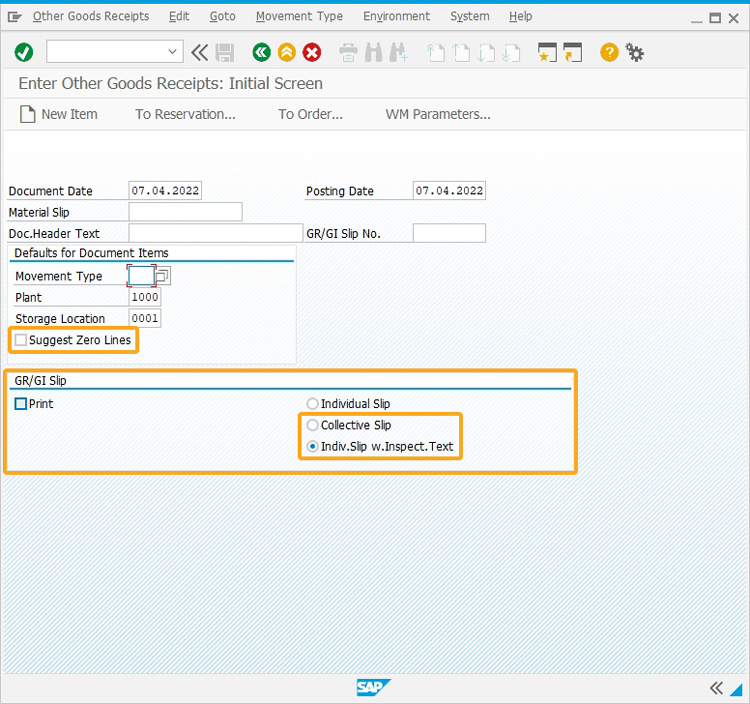750x704 pixels.
Task: Click the First Page icon
Action: click(x=435, y=53)
